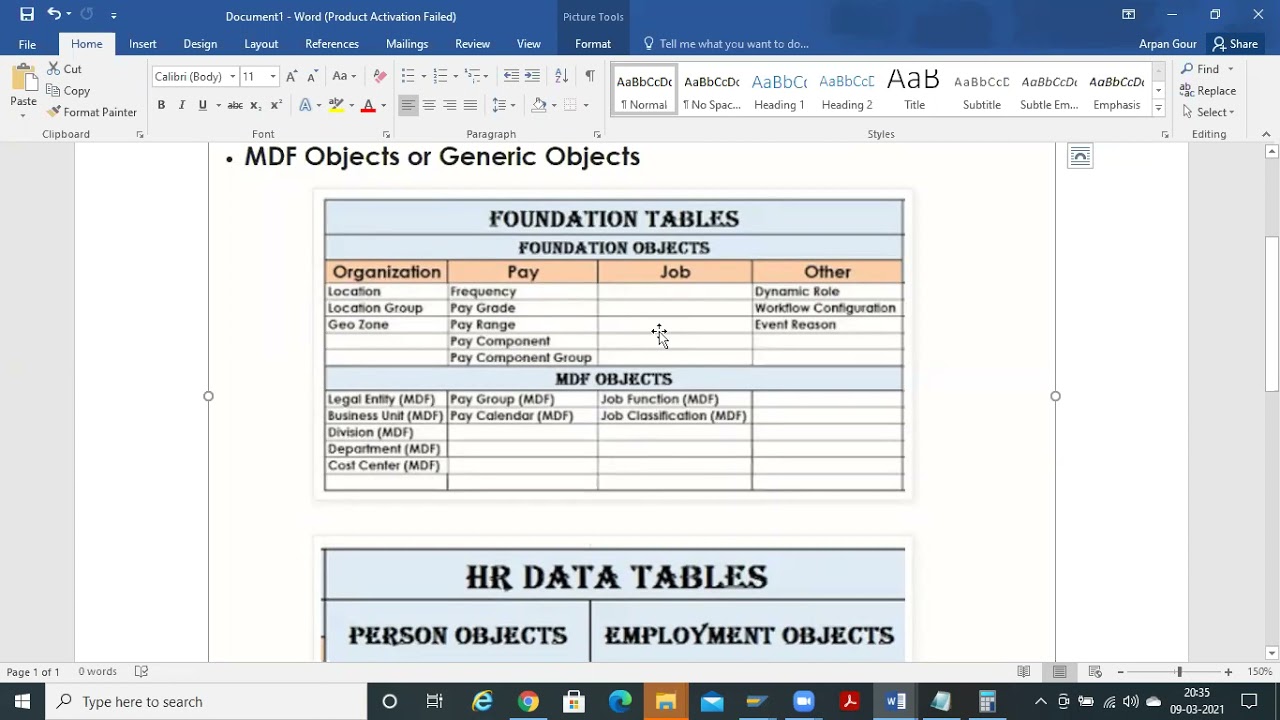
Task: Click the Windows taskbar search box
Action: [206, 701]
